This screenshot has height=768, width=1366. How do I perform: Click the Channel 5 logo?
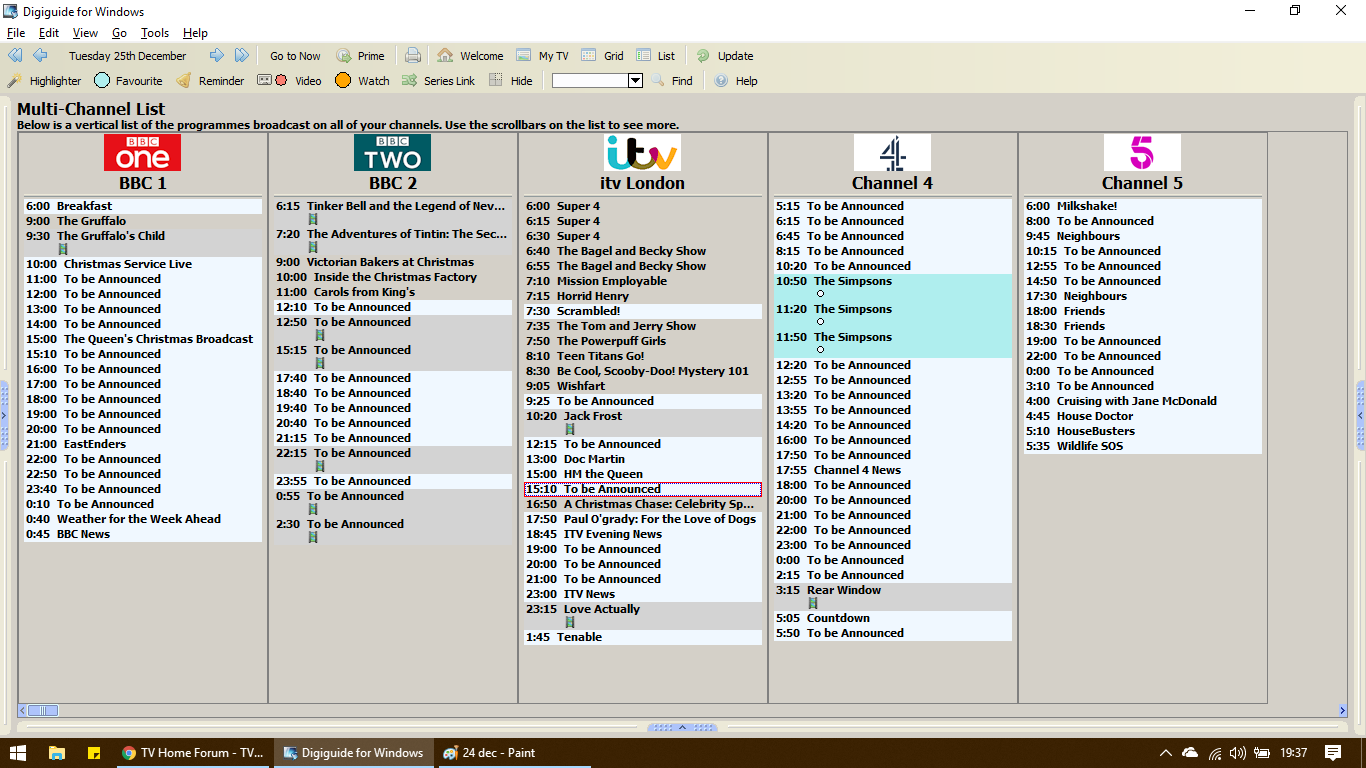click(1143, 152)
